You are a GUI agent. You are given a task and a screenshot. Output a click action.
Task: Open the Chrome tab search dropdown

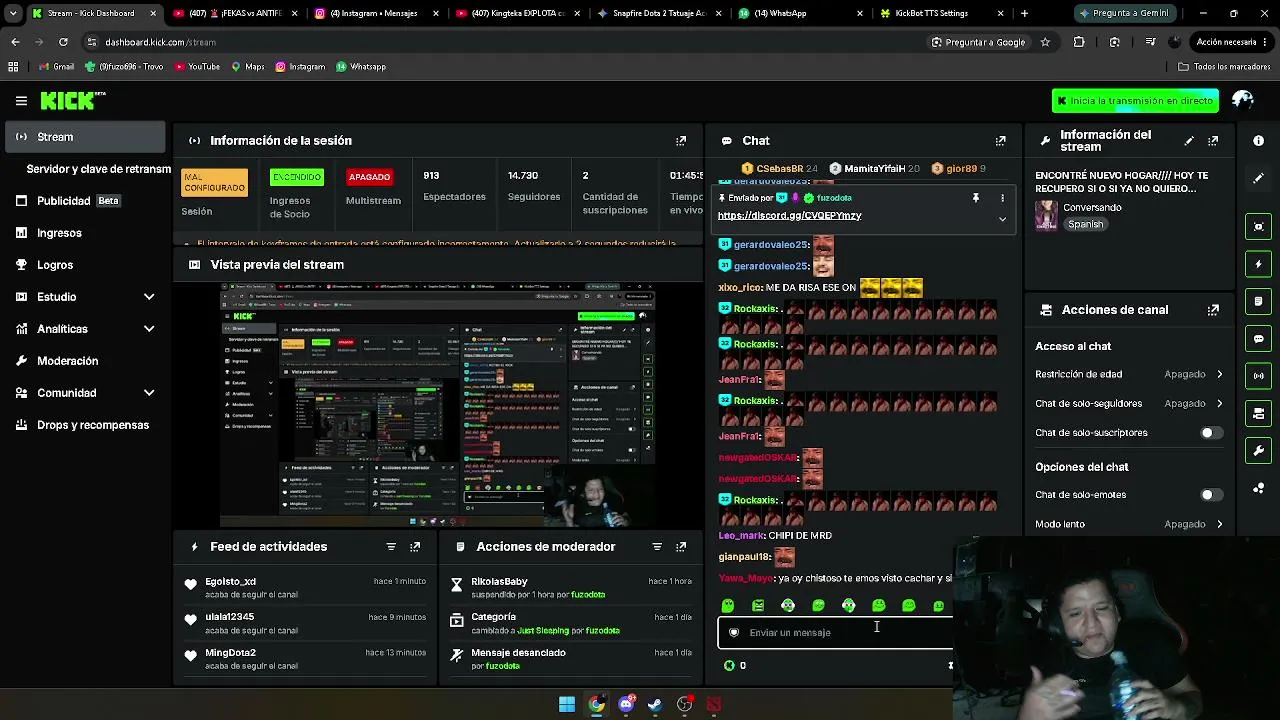[x=12, y=14]
